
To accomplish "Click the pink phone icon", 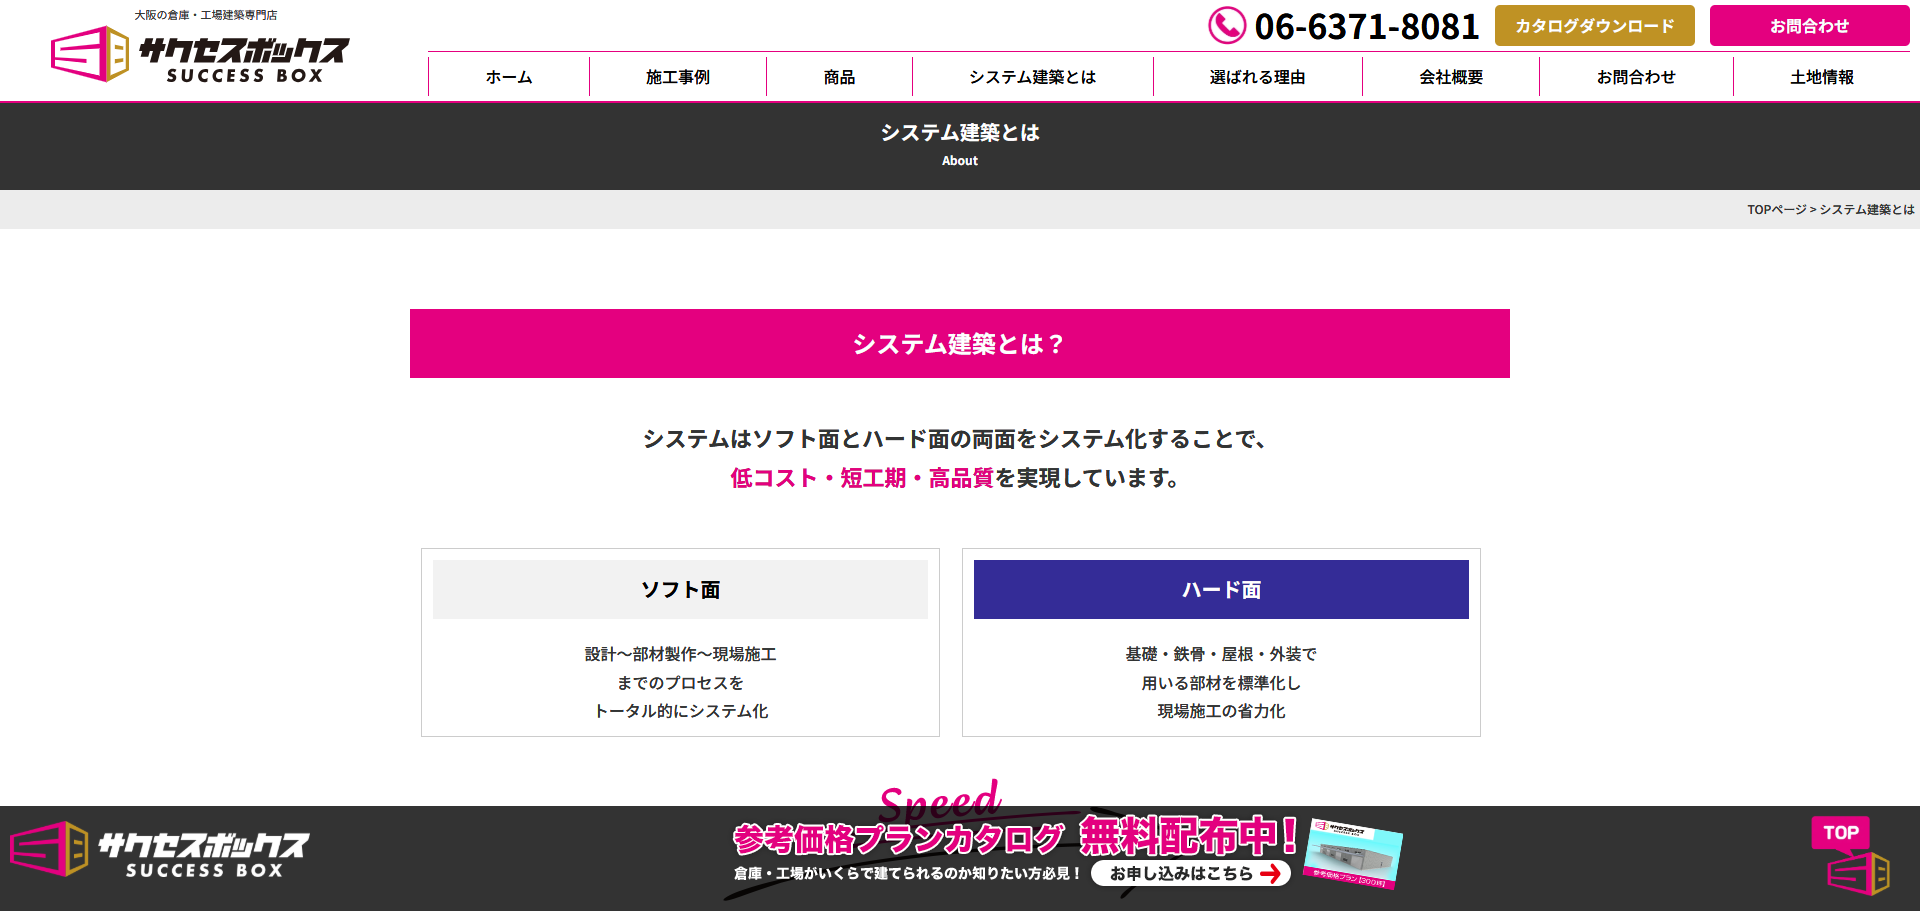I will click(x=1226, y=26).
